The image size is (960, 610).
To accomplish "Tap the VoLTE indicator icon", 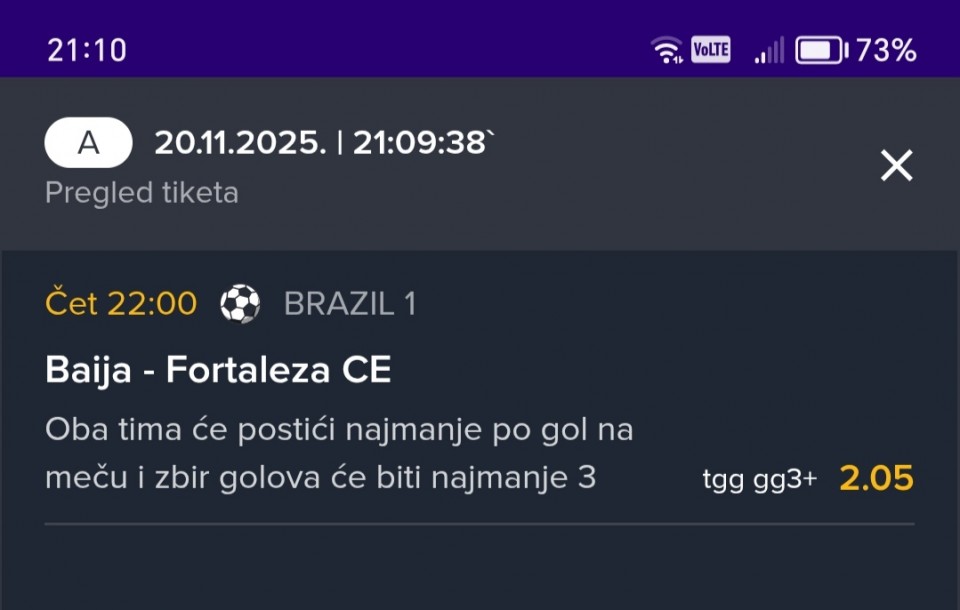I will pyautogui.click(x=710, y=49).
